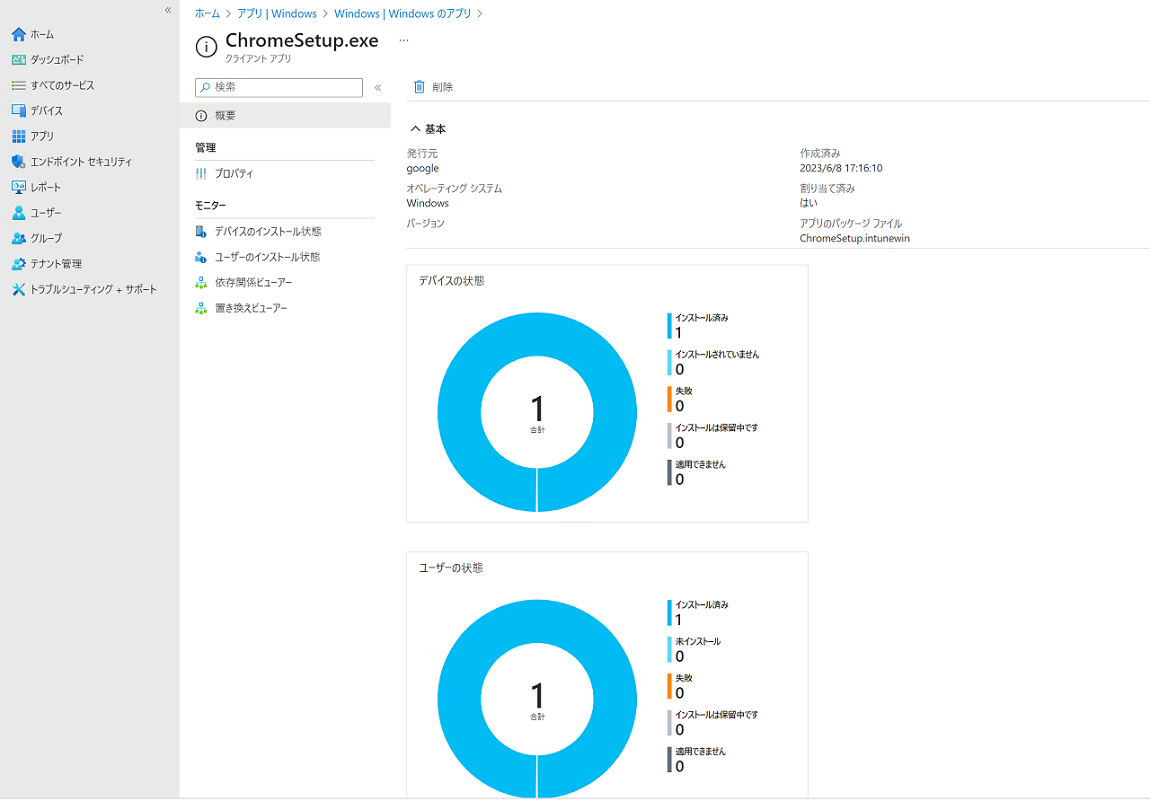
Task: Click the 削除 trash can icon
Action: coord(419,87)
